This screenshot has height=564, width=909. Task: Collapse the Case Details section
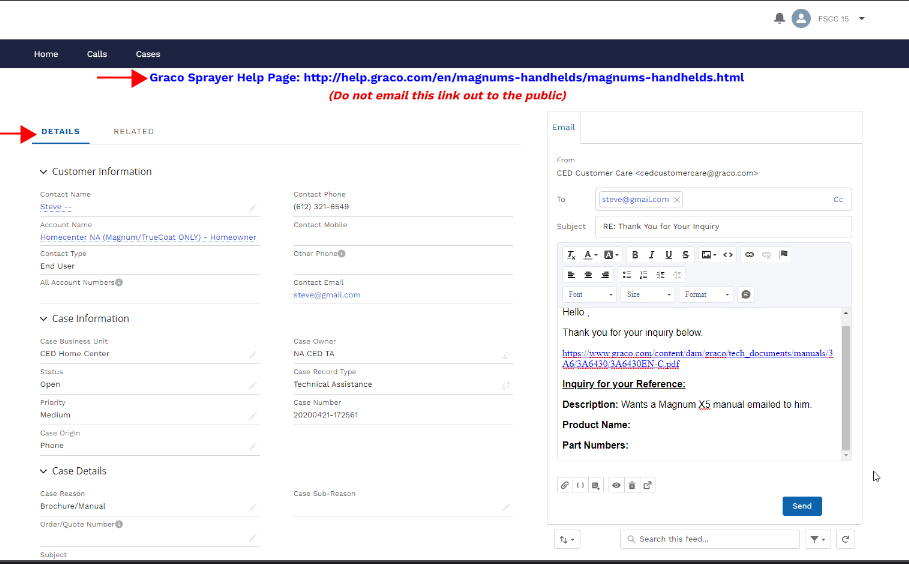(x=43, y=471)
